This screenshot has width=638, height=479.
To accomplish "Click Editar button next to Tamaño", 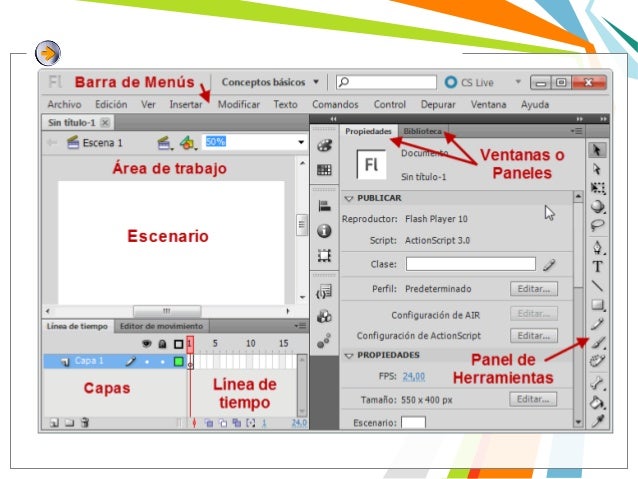I will (x=533, y=399).
